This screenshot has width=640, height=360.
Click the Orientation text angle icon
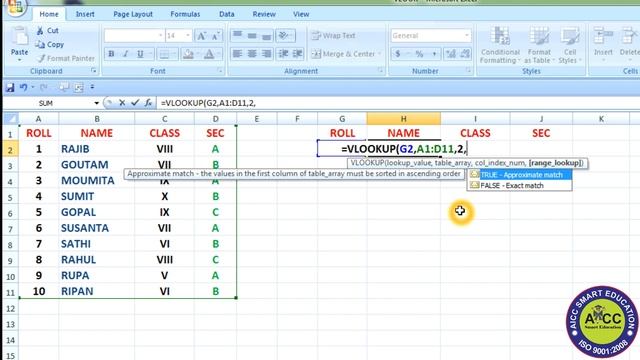point(284,36)
